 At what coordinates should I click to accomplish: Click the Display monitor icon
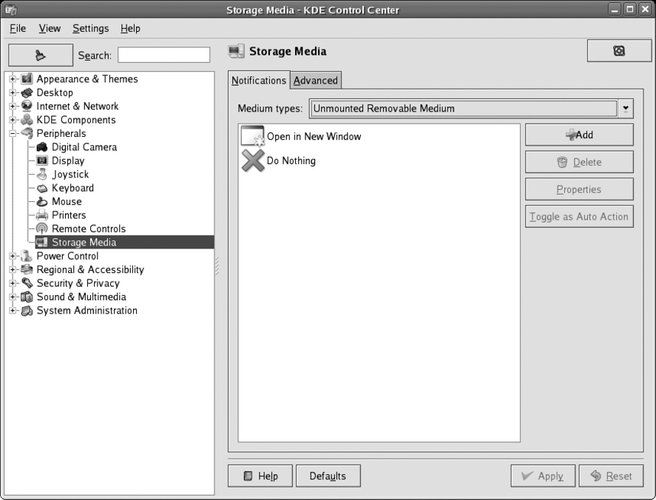pos(43,160)
